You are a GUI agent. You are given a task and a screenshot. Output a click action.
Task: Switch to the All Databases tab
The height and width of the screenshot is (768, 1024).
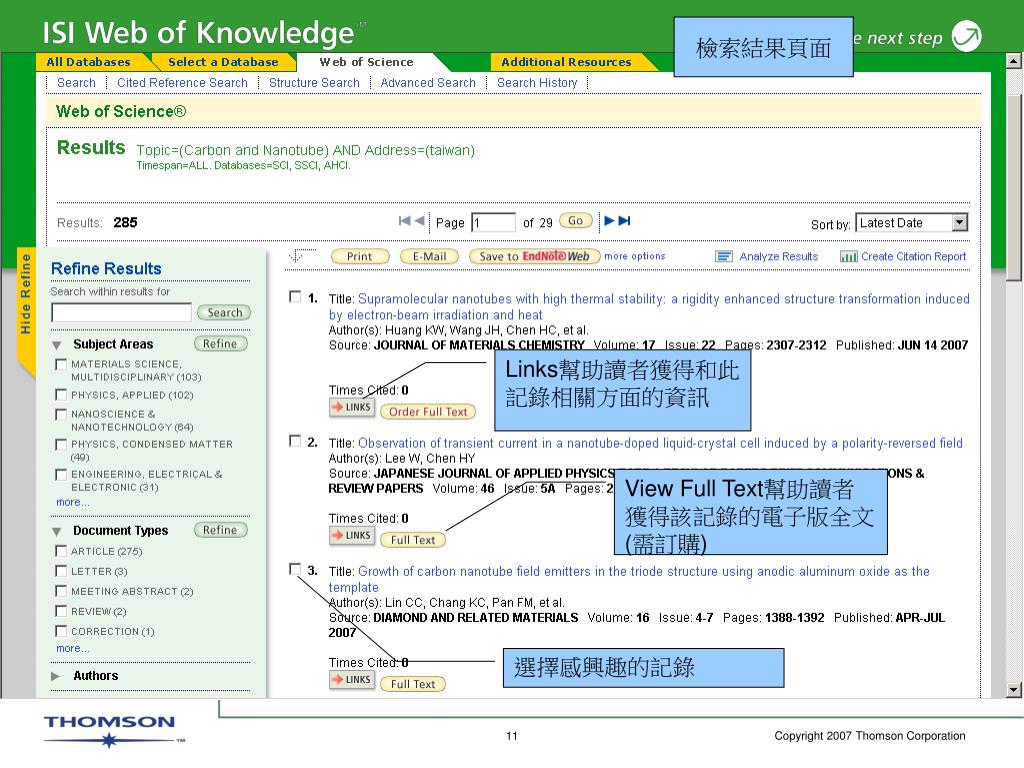[x=88, y=62]
